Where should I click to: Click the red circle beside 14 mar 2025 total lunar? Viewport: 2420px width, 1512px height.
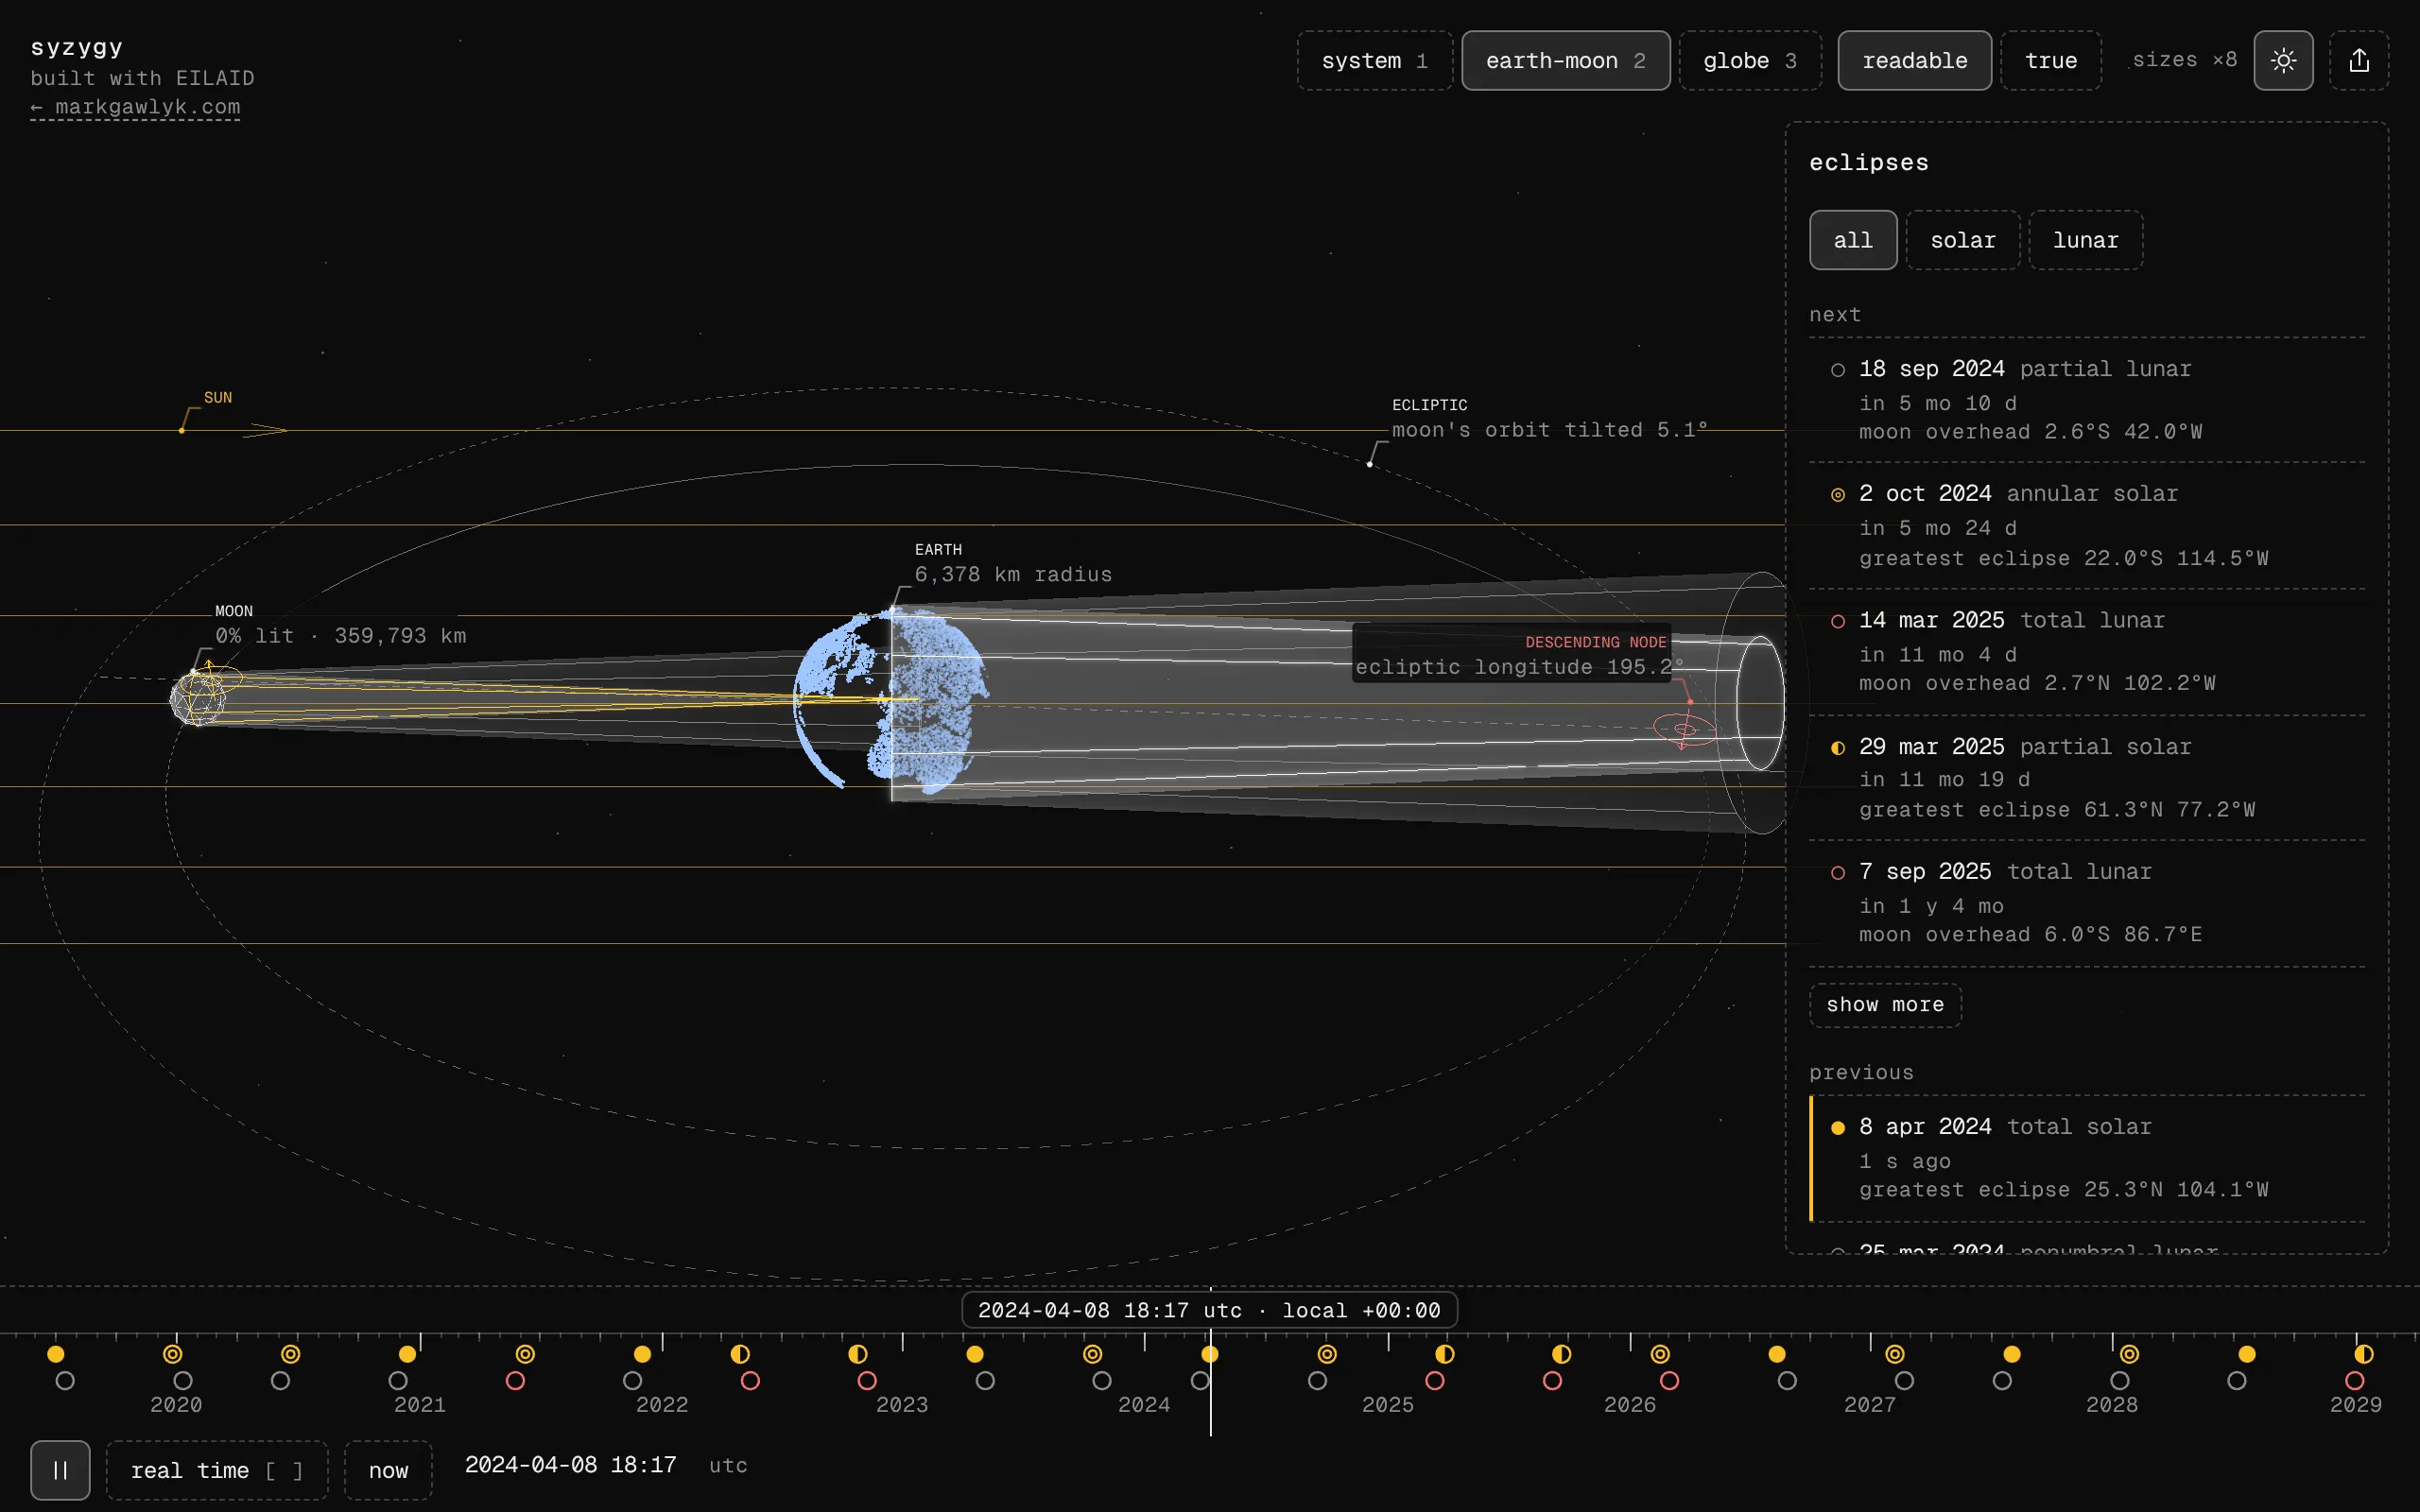point(1838,622)
